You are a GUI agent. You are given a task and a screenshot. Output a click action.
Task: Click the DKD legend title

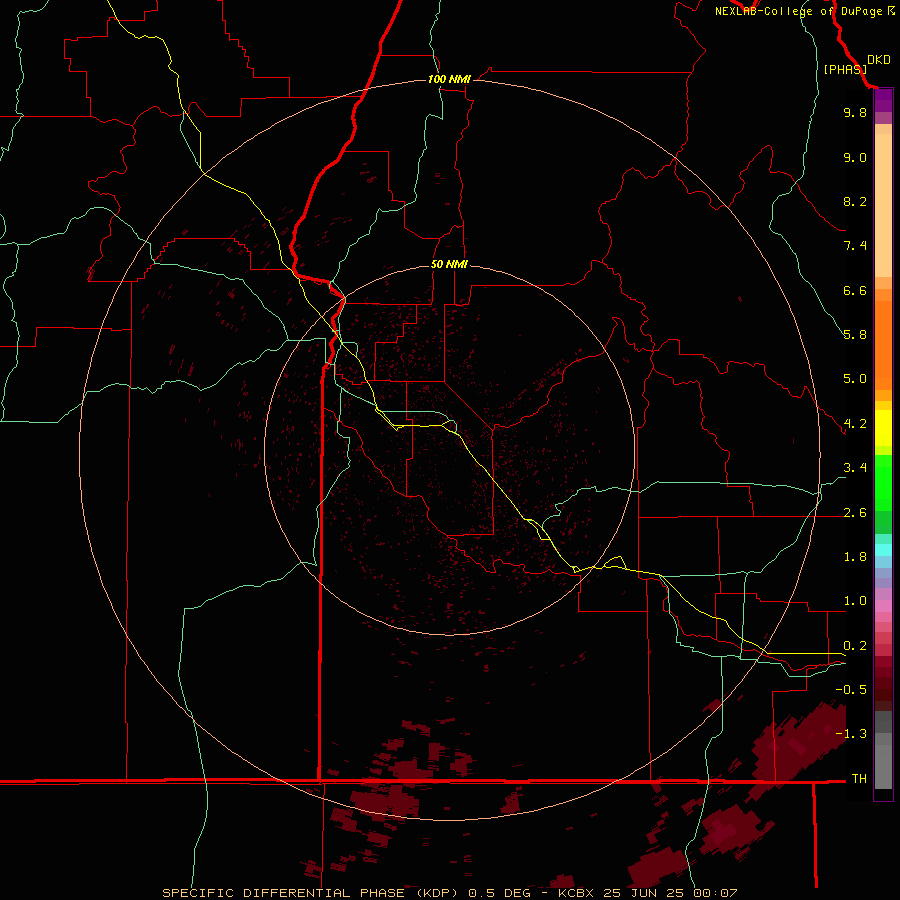coord(879,60)
